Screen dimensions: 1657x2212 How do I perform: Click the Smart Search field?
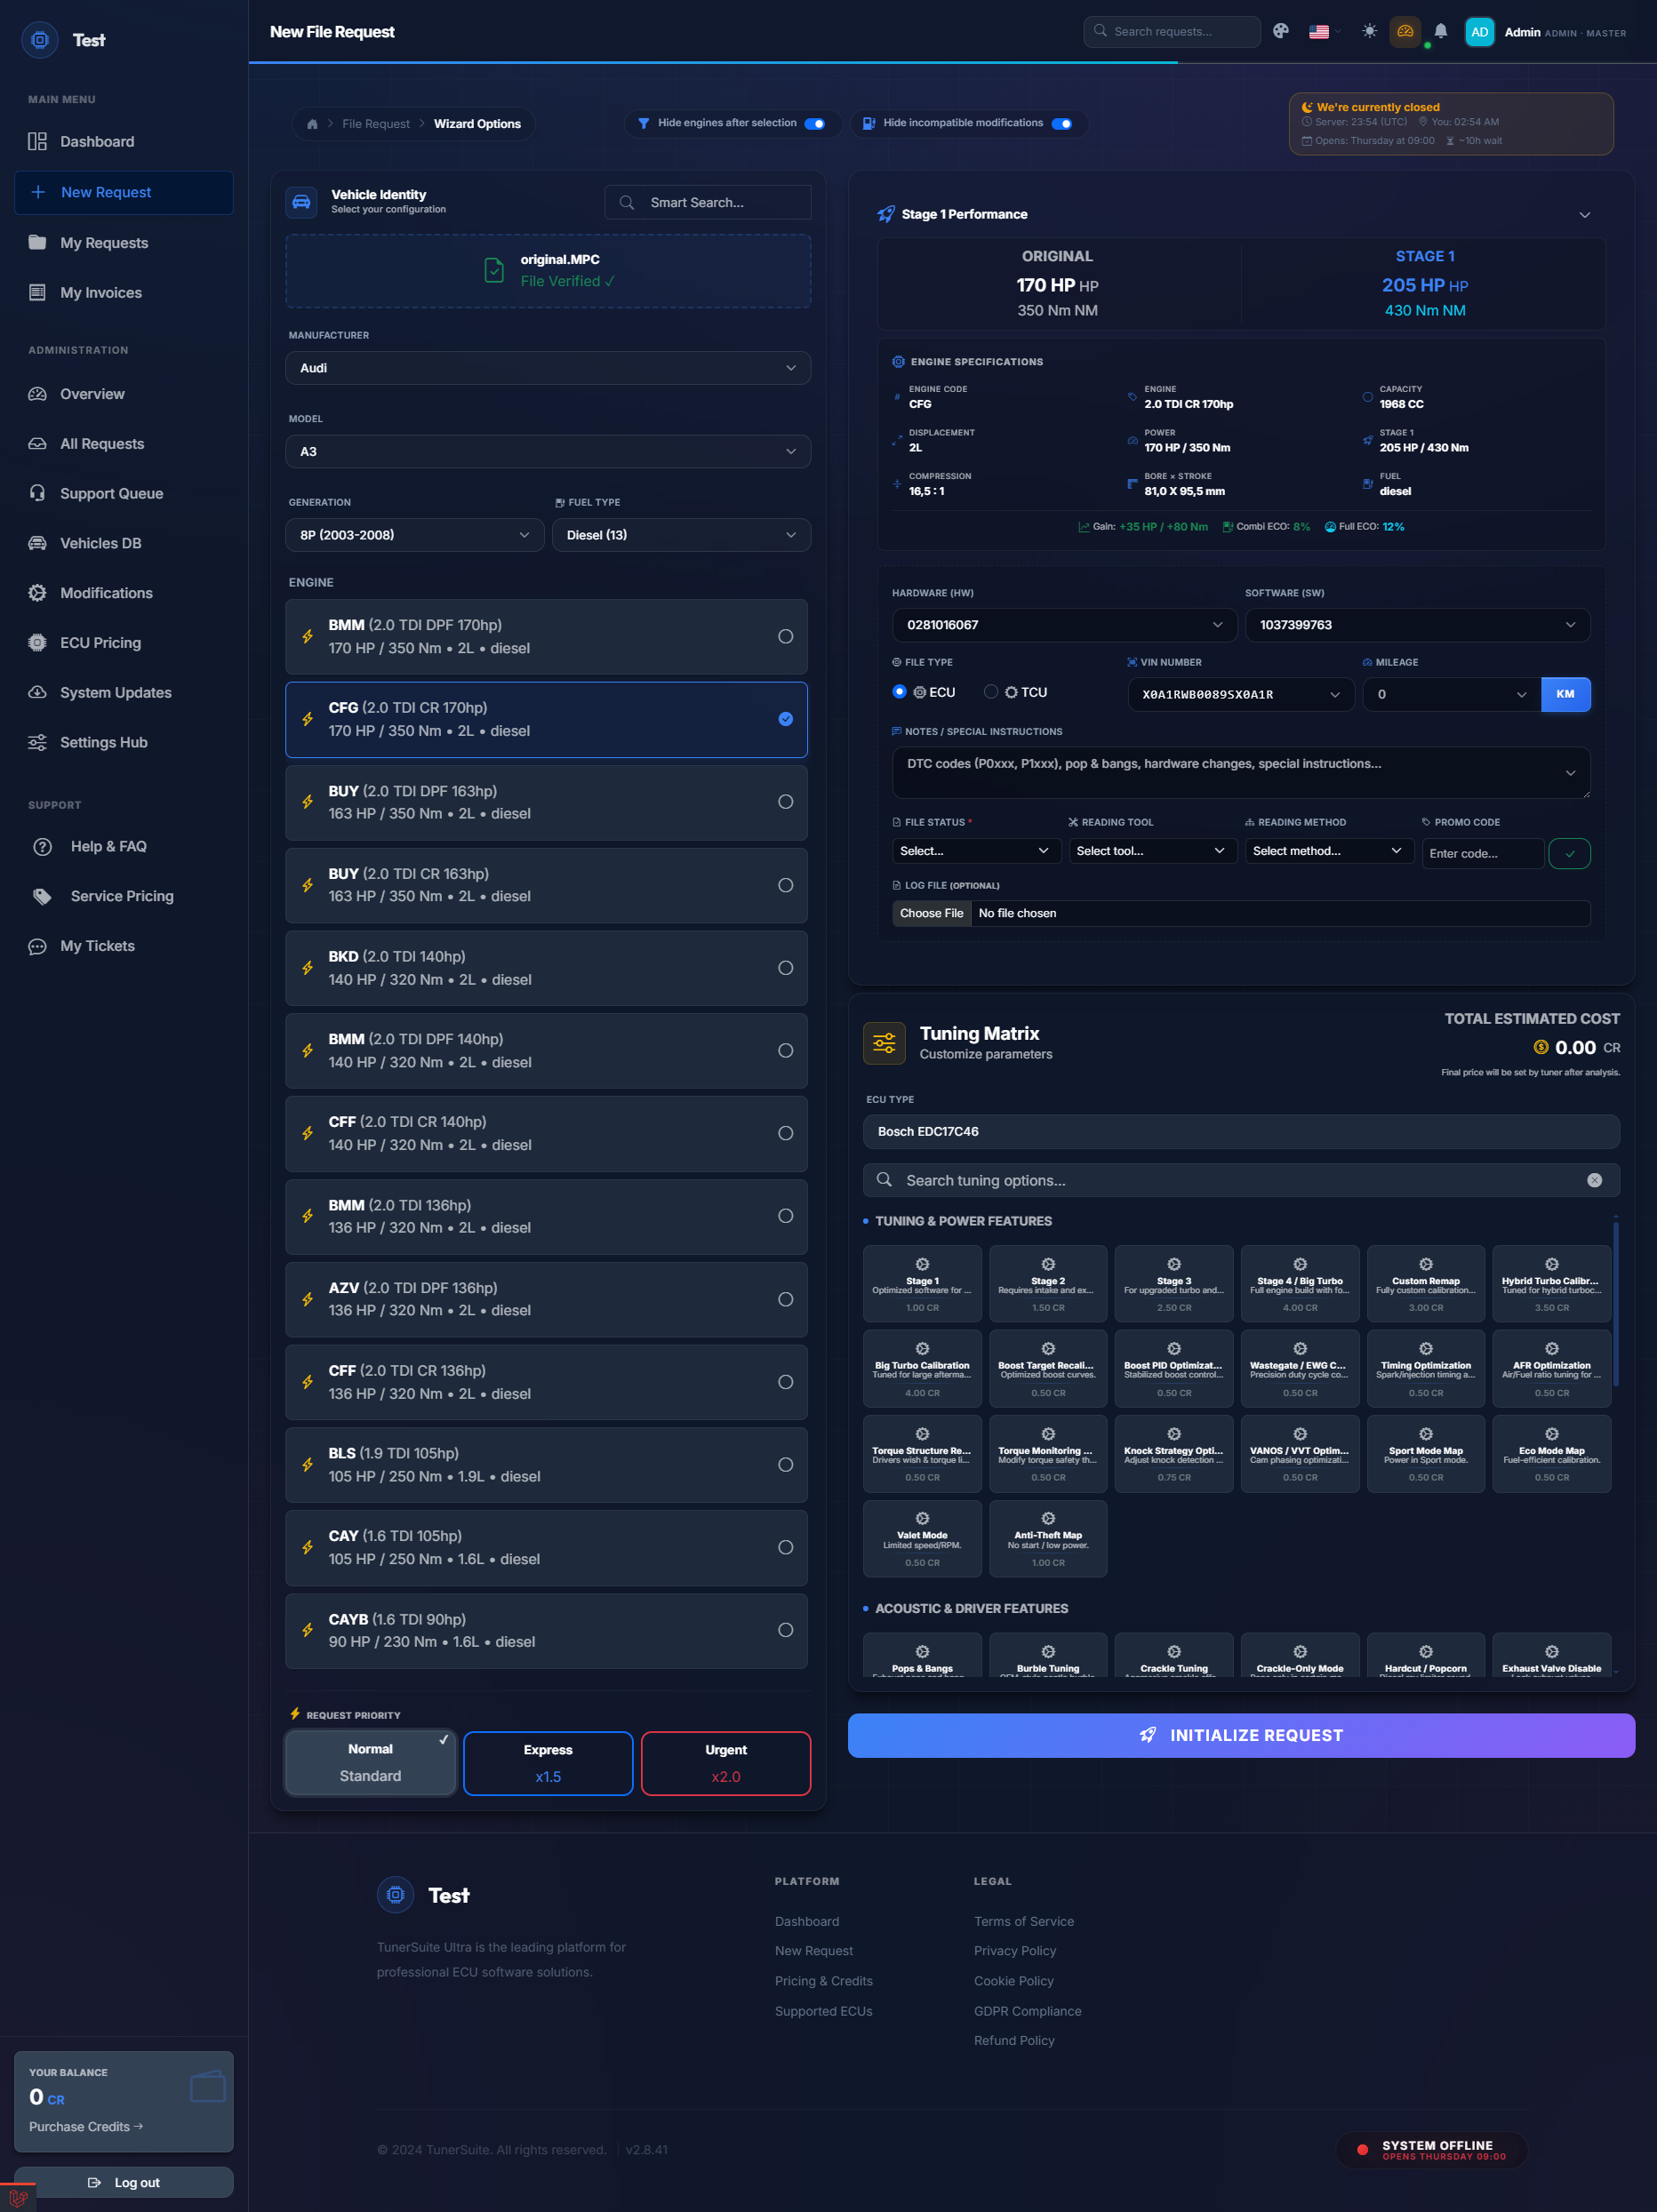708,202
